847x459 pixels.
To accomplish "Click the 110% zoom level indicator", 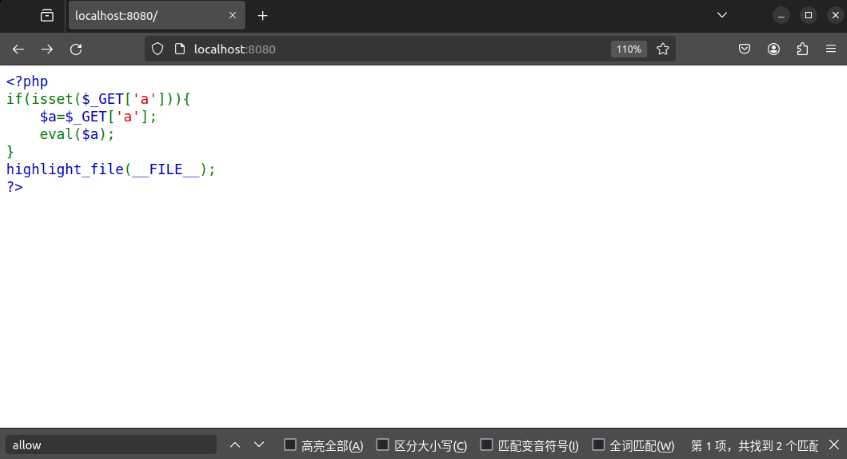I will [629, 49].
